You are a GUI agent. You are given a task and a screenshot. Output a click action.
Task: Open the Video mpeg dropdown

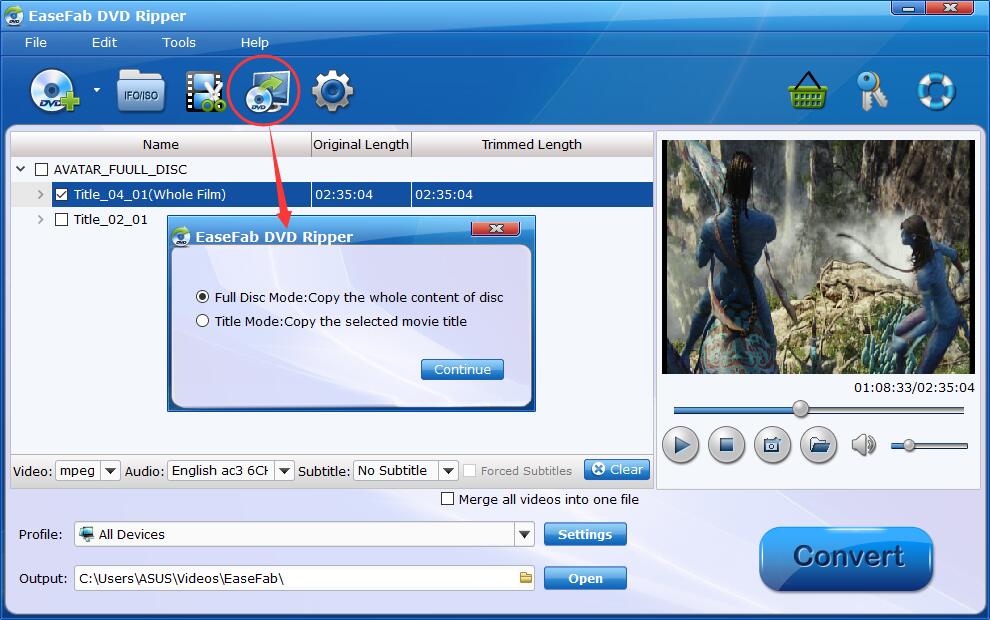(110, 470)
